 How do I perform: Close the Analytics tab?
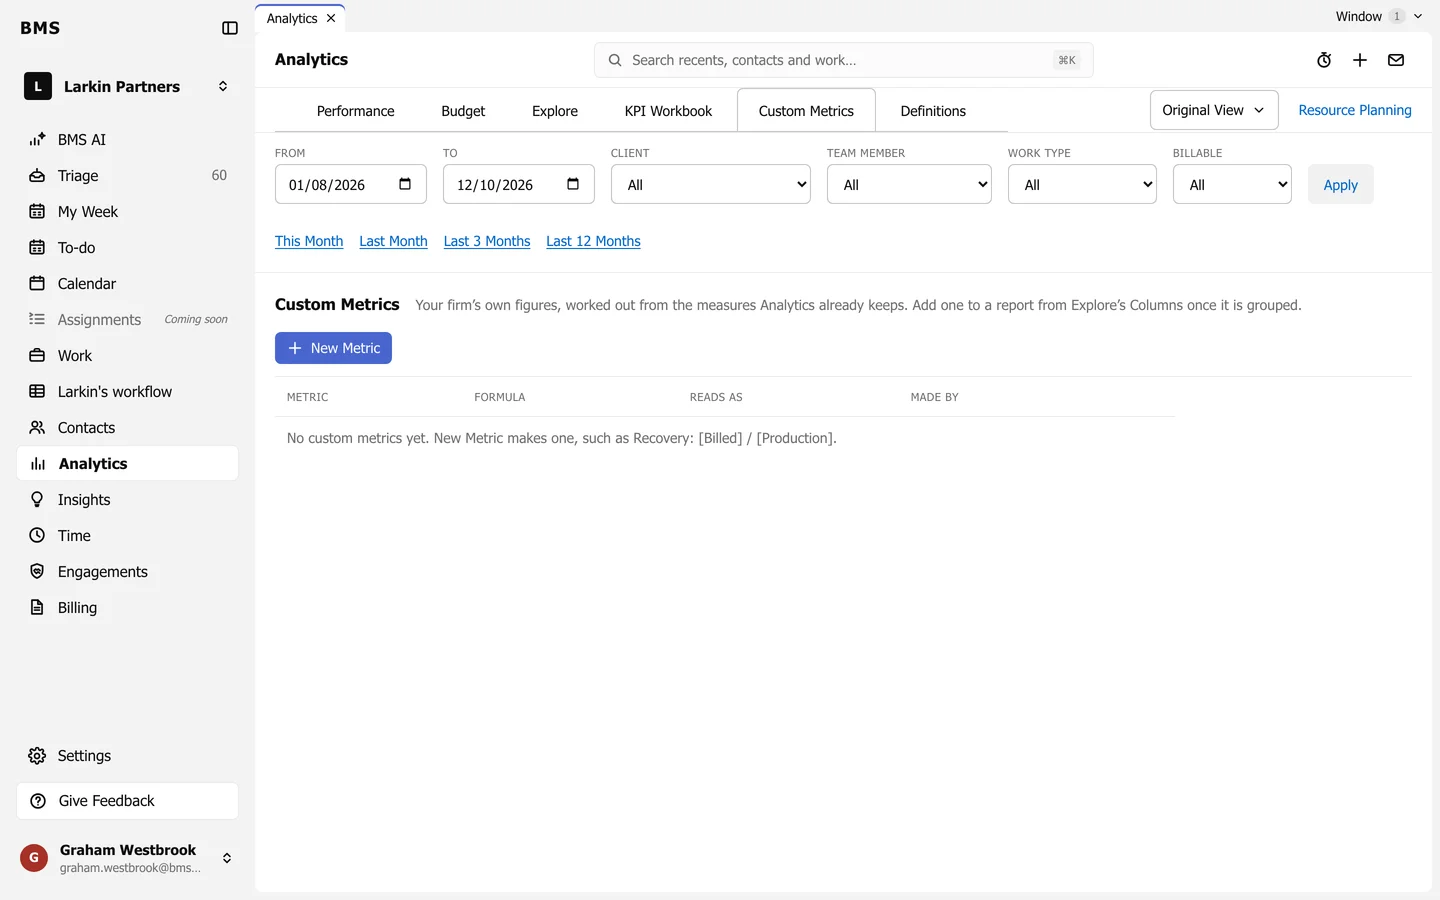tap(331, 19)
